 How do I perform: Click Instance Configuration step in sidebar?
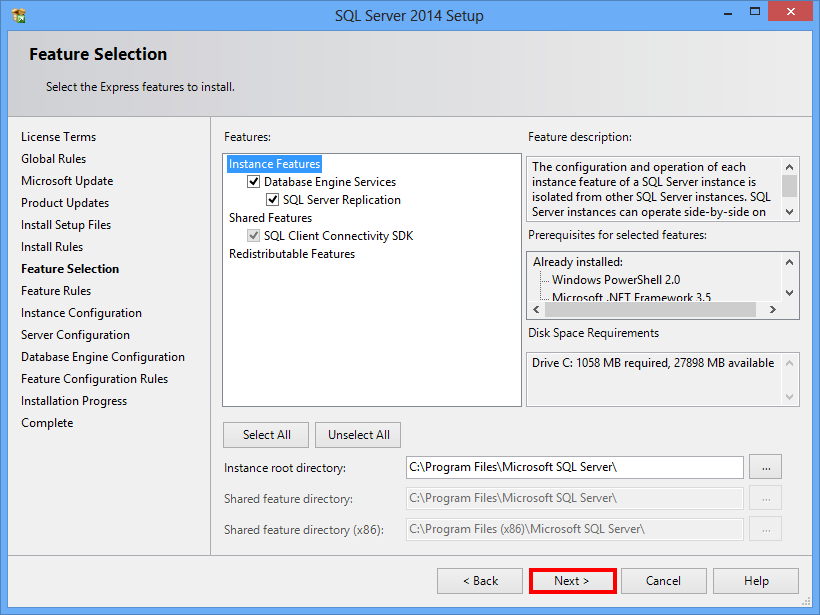click(81, 313)
